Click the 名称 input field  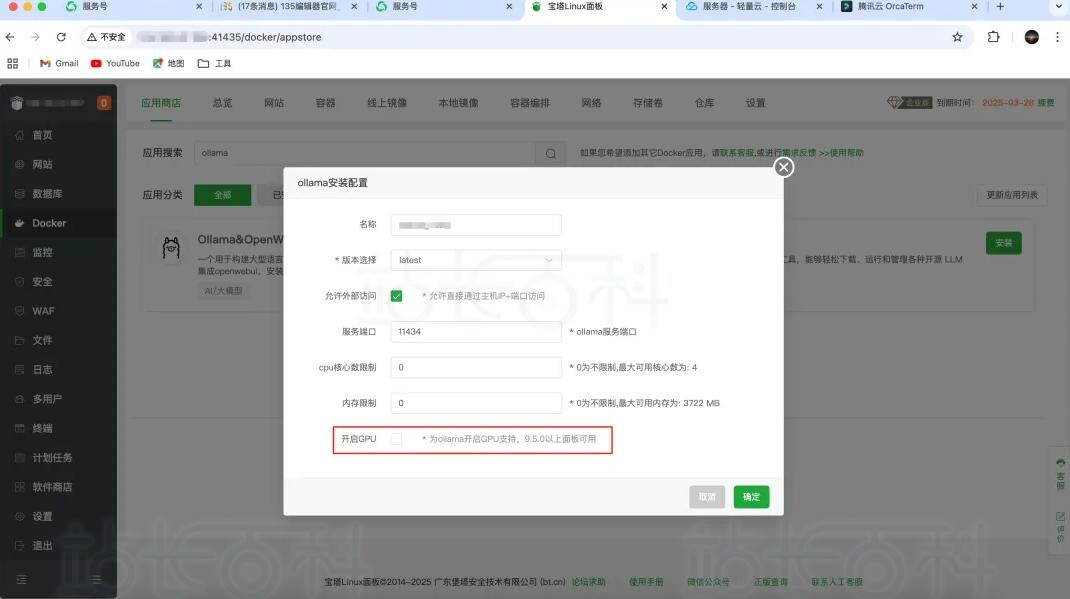[x=476, y=225]
